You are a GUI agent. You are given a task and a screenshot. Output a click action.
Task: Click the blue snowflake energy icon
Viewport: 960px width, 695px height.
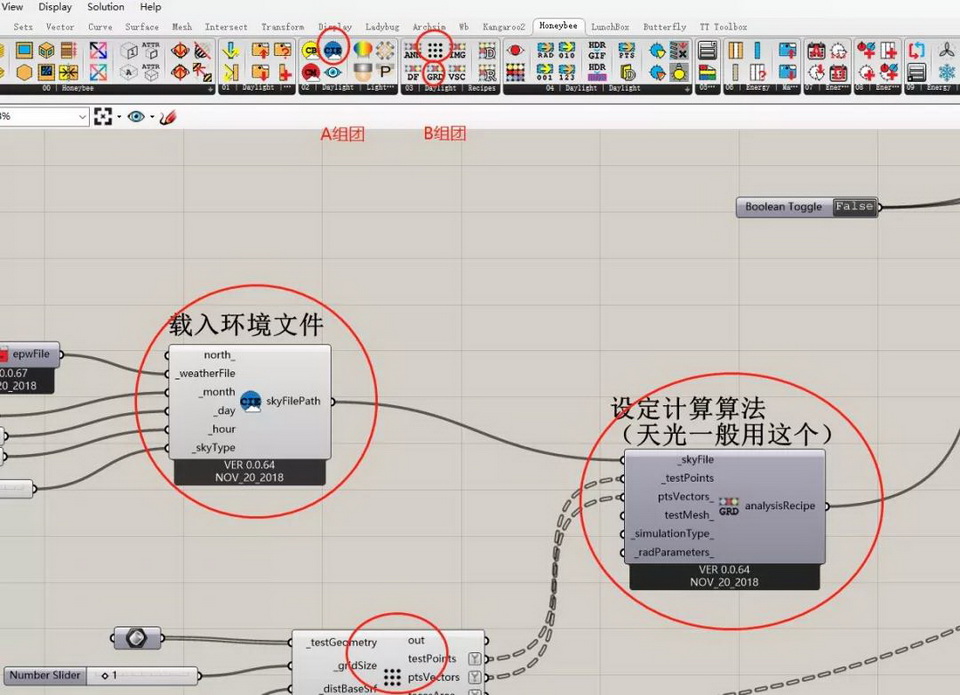(x=946, y=72)
